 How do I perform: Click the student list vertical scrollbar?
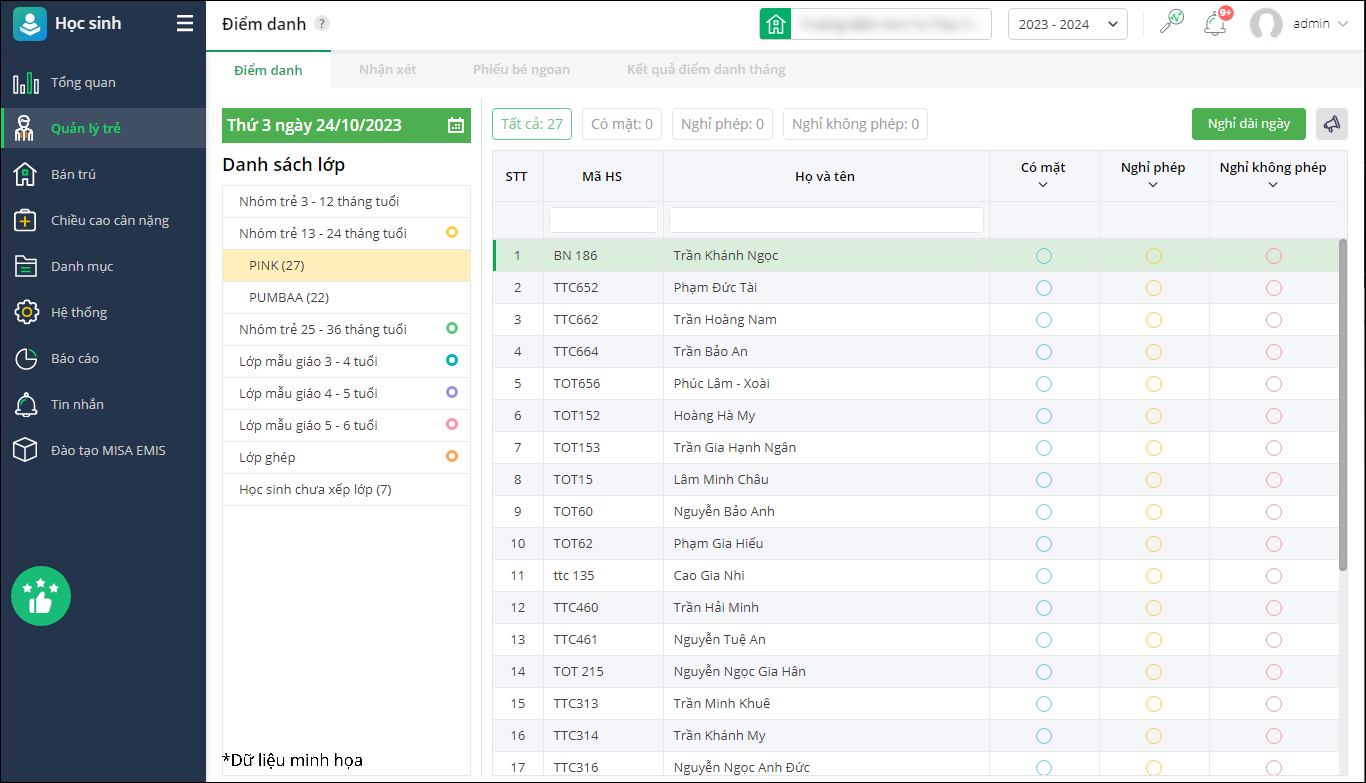[x=1342, y=400]
